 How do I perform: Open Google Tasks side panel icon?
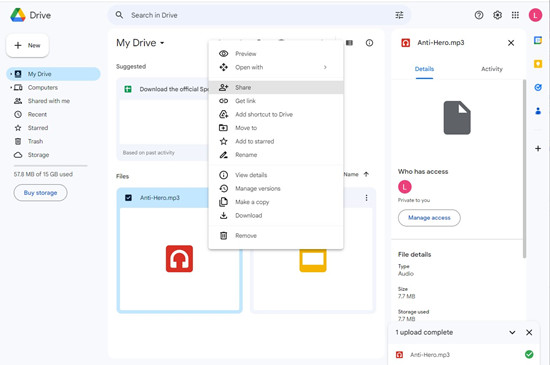[x=538, y=87]
